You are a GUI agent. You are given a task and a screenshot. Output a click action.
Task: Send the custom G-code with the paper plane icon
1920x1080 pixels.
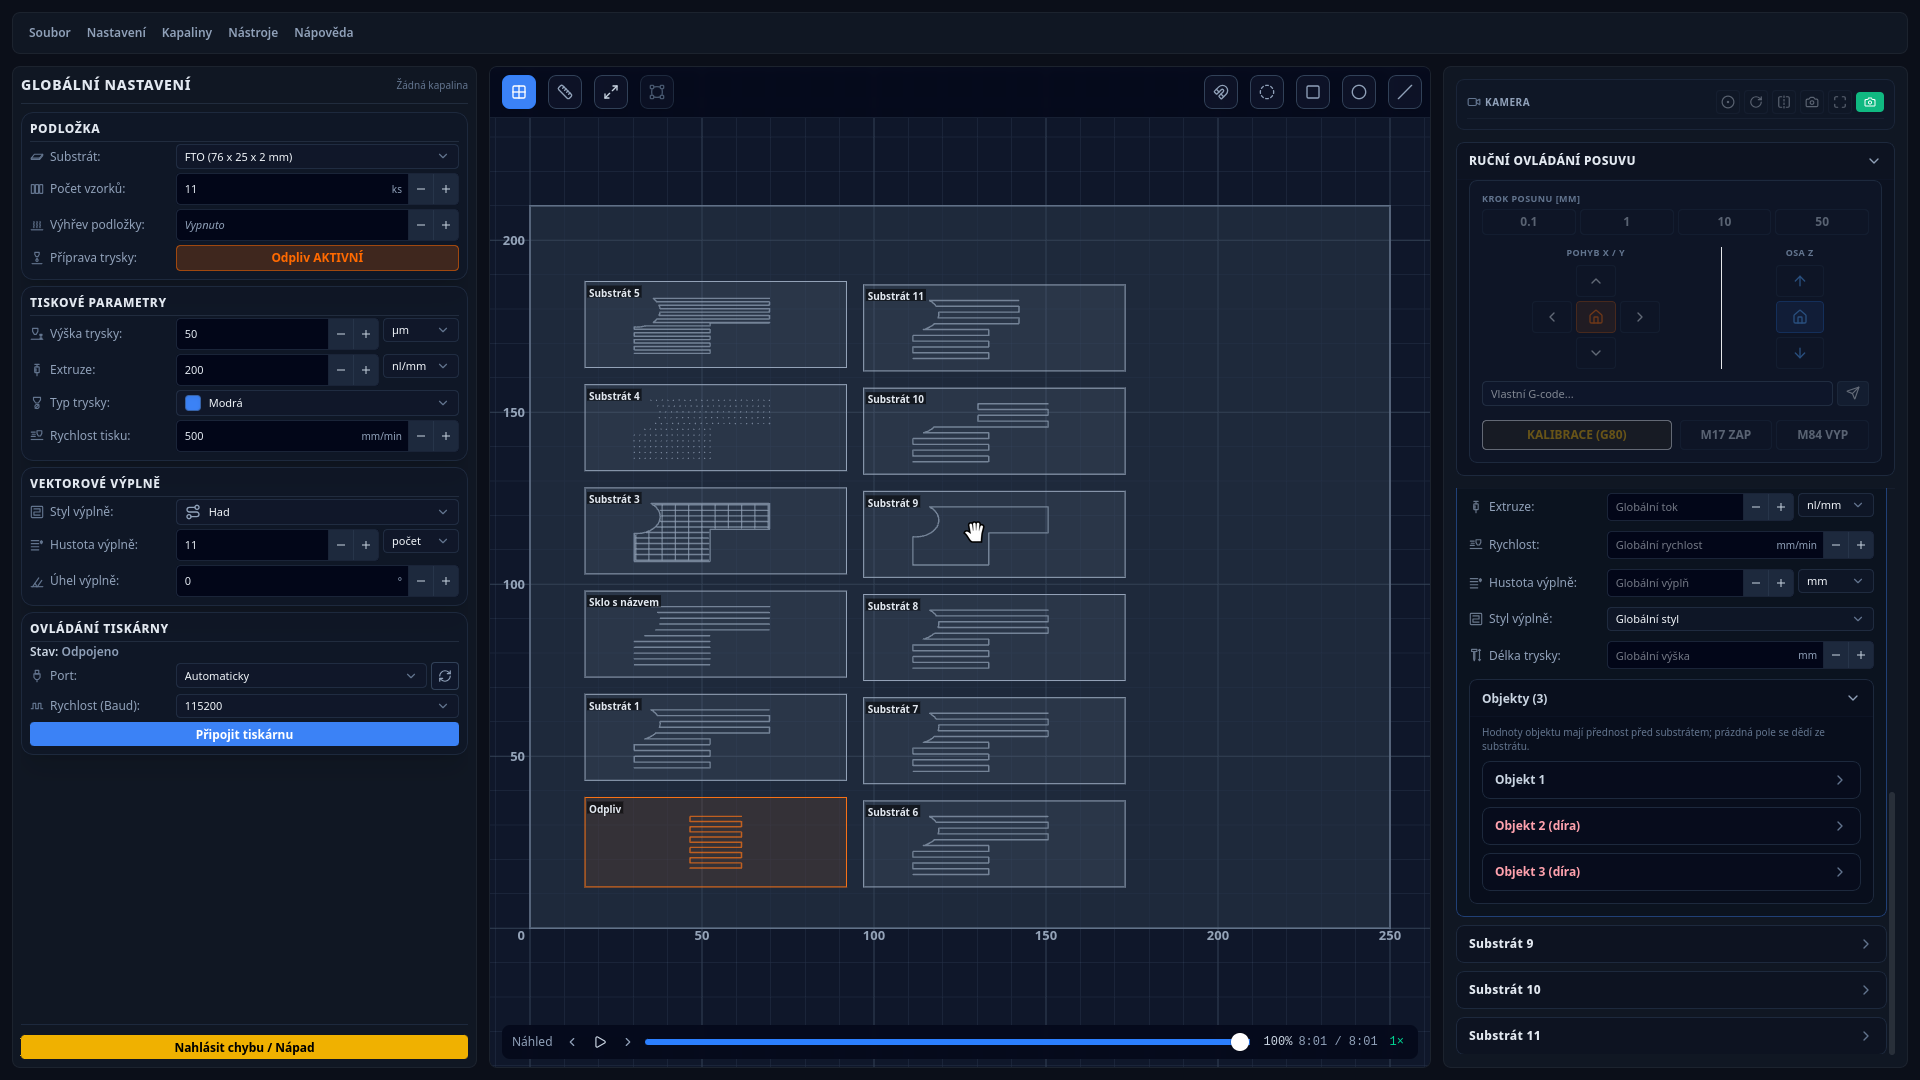(1853, 393)
